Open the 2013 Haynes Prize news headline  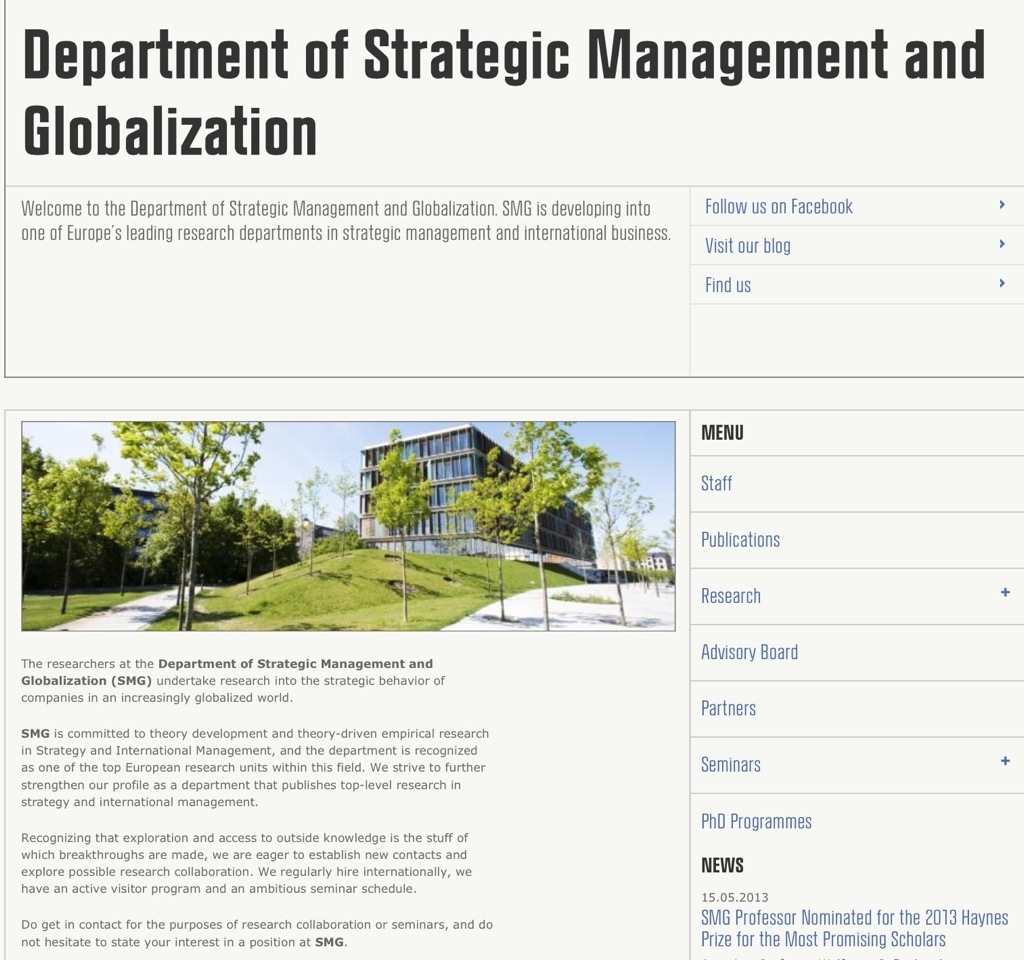click(854, 928)
